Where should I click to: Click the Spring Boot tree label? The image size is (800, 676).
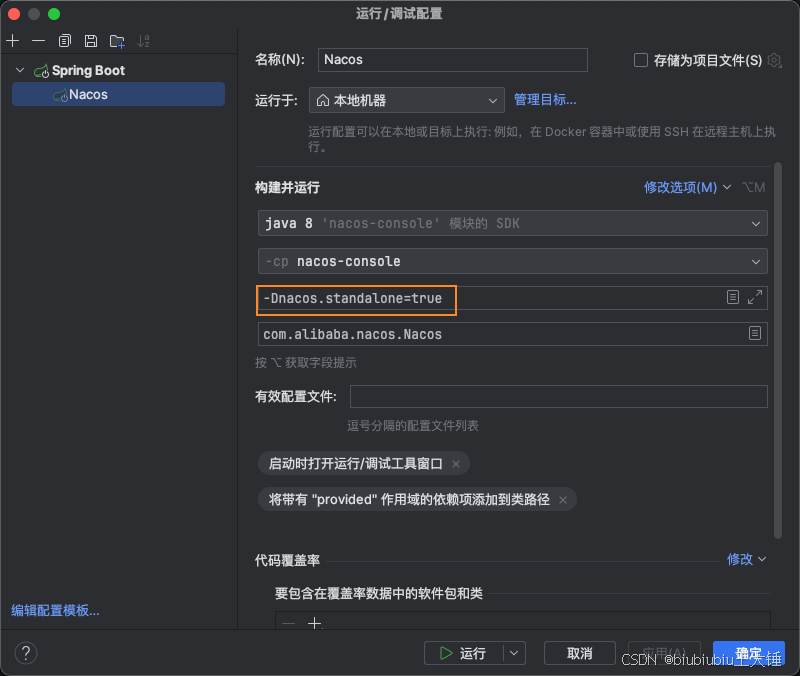(88, 70)
